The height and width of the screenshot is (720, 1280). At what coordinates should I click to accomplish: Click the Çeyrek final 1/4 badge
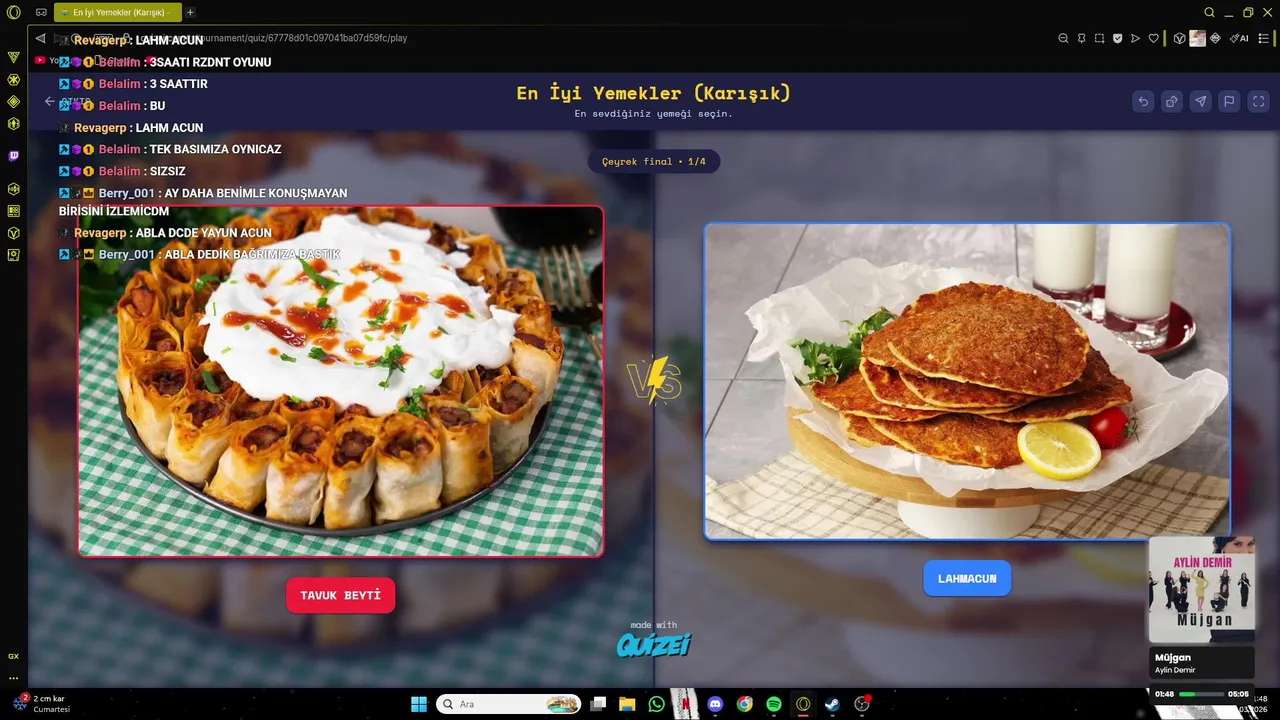pos(654,161)
